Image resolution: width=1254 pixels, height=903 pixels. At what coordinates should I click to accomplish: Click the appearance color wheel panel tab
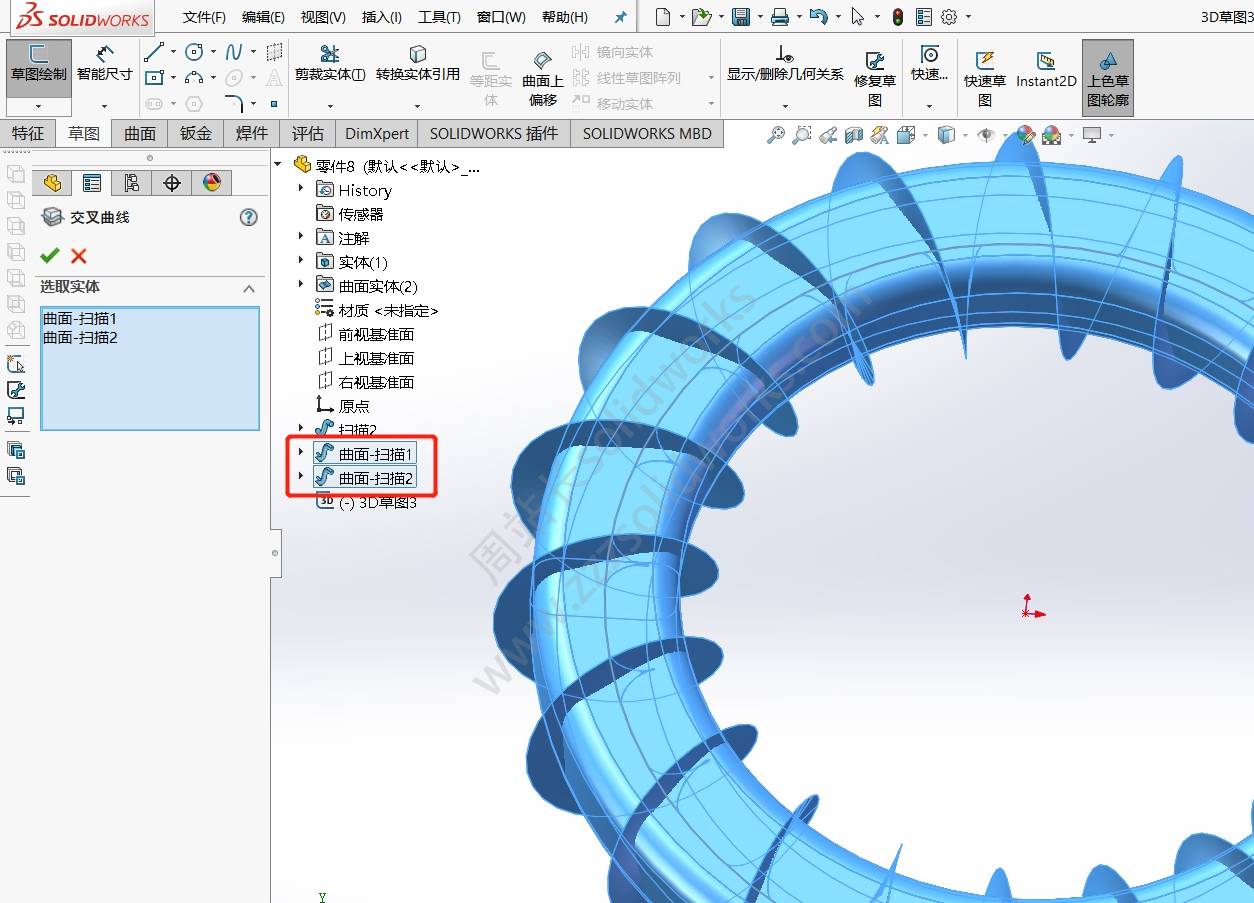tap(211, 182)
